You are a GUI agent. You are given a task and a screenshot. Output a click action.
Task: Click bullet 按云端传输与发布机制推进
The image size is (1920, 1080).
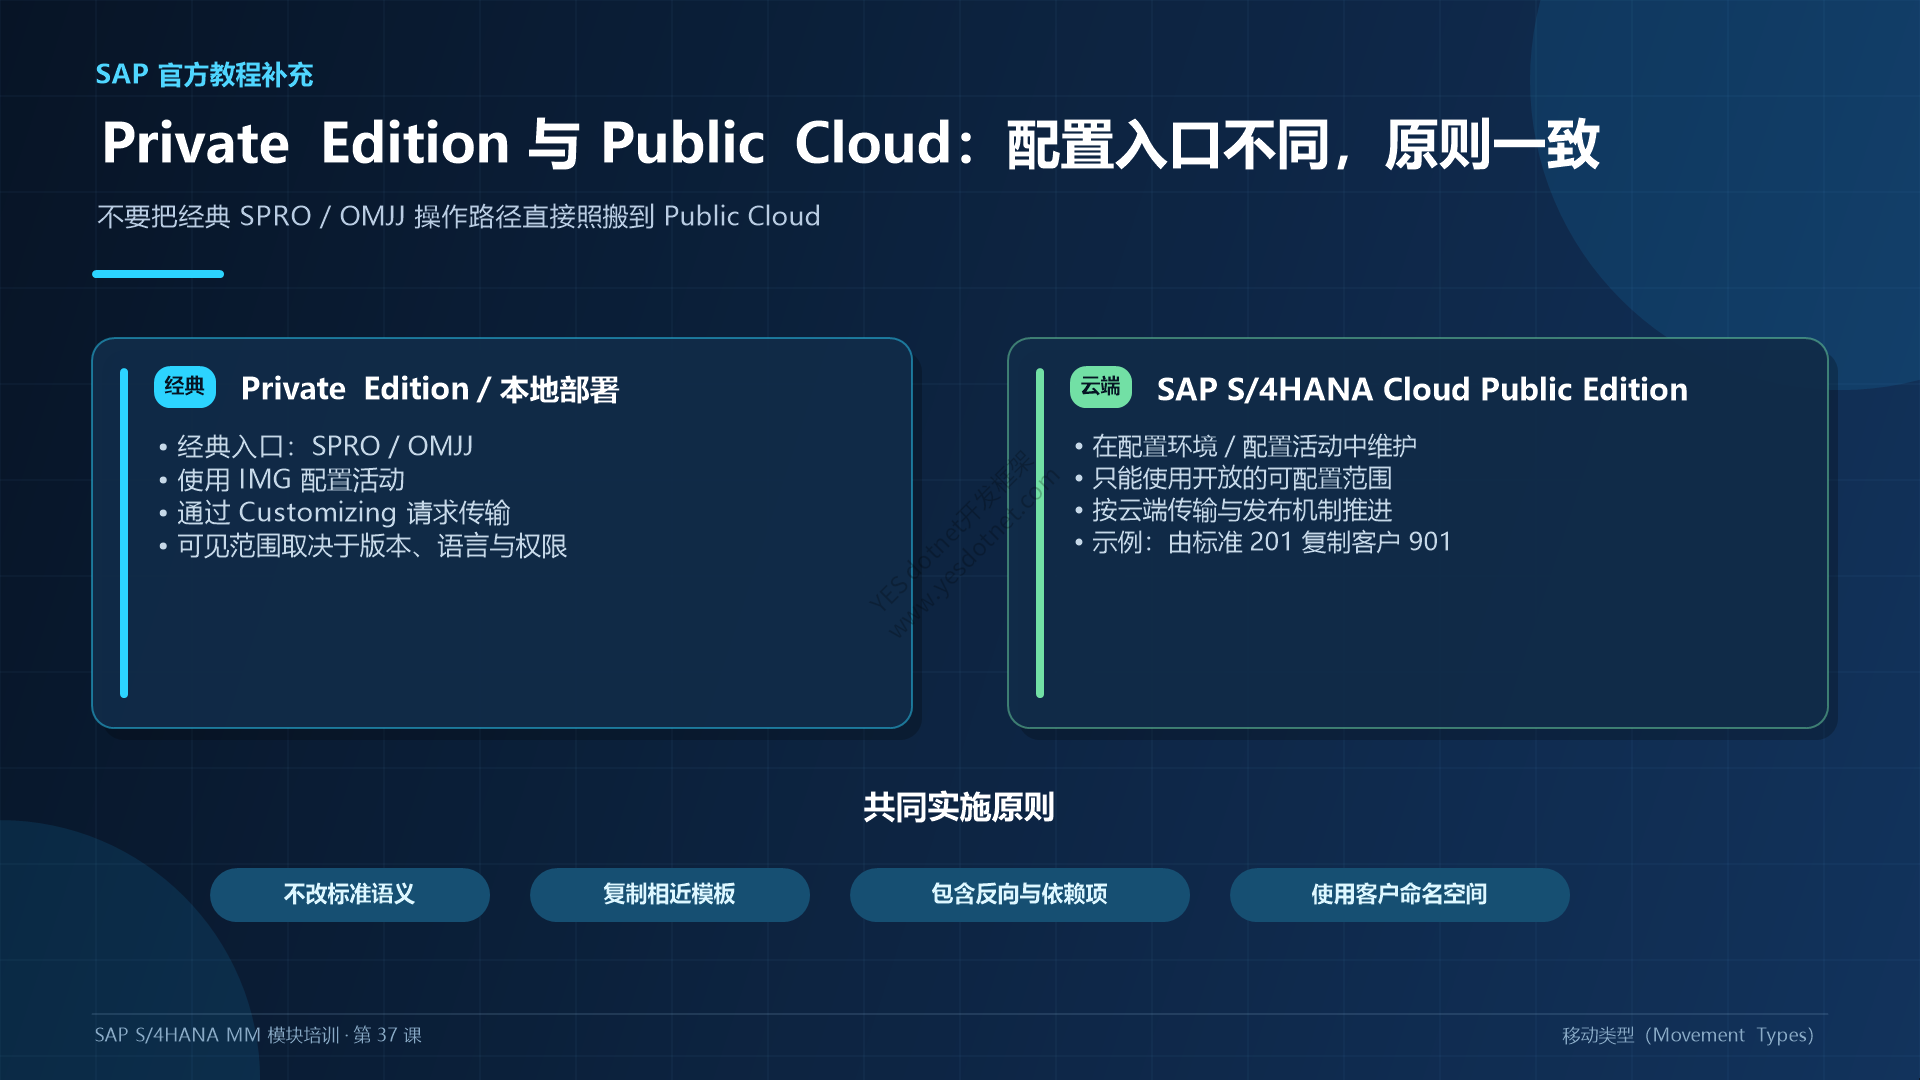[x=1233, y=510]
